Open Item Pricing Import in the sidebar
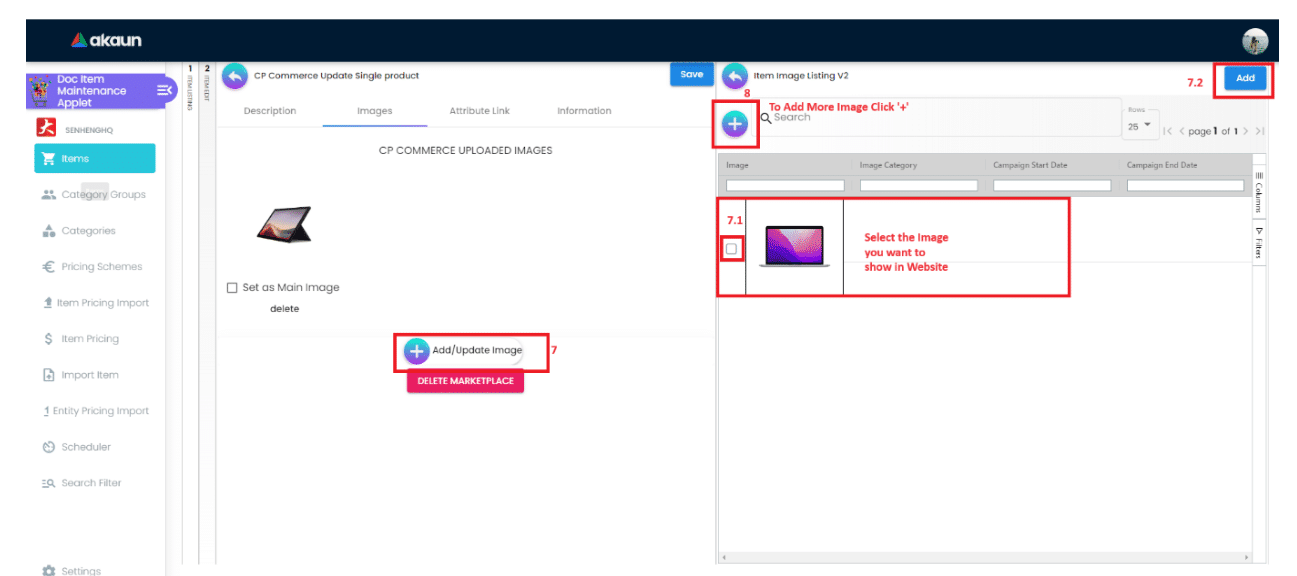 (x=95, y=303)
